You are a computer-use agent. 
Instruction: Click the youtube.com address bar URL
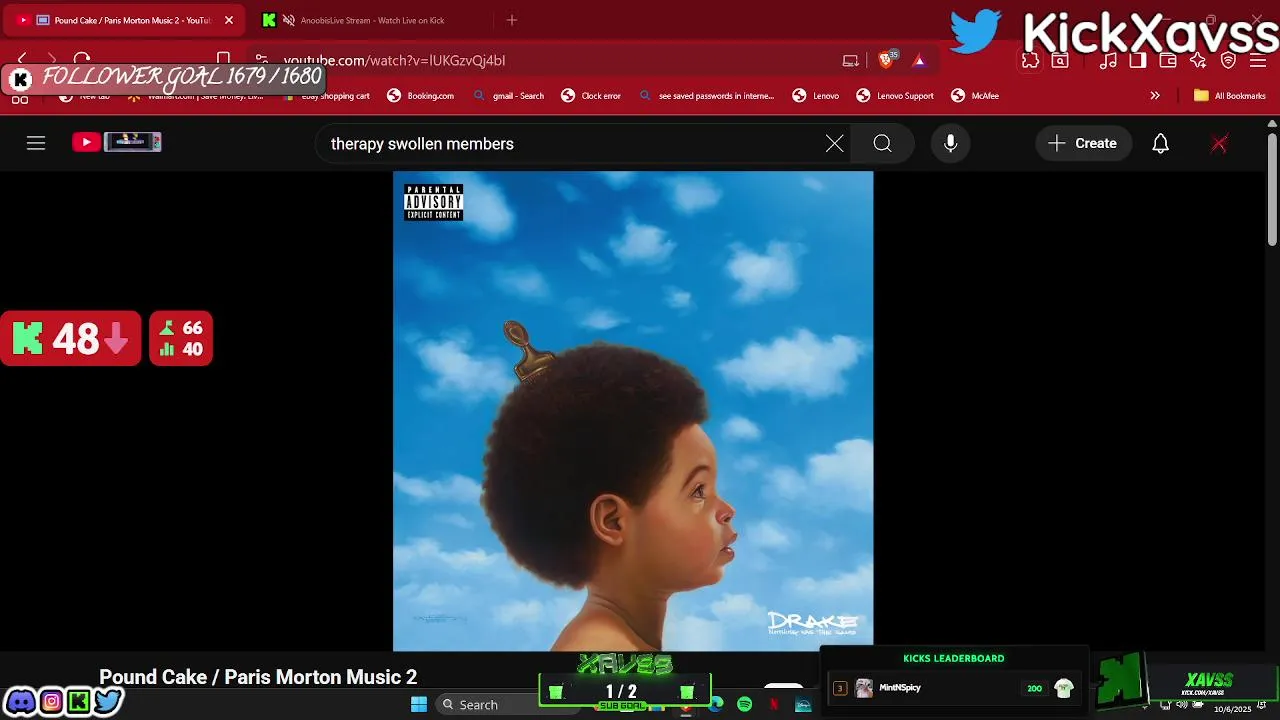tap(394, 60)
